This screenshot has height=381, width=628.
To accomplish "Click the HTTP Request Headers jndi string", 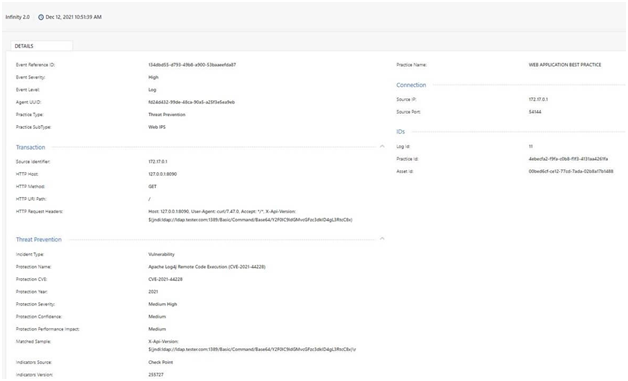I will click(250, 220).
